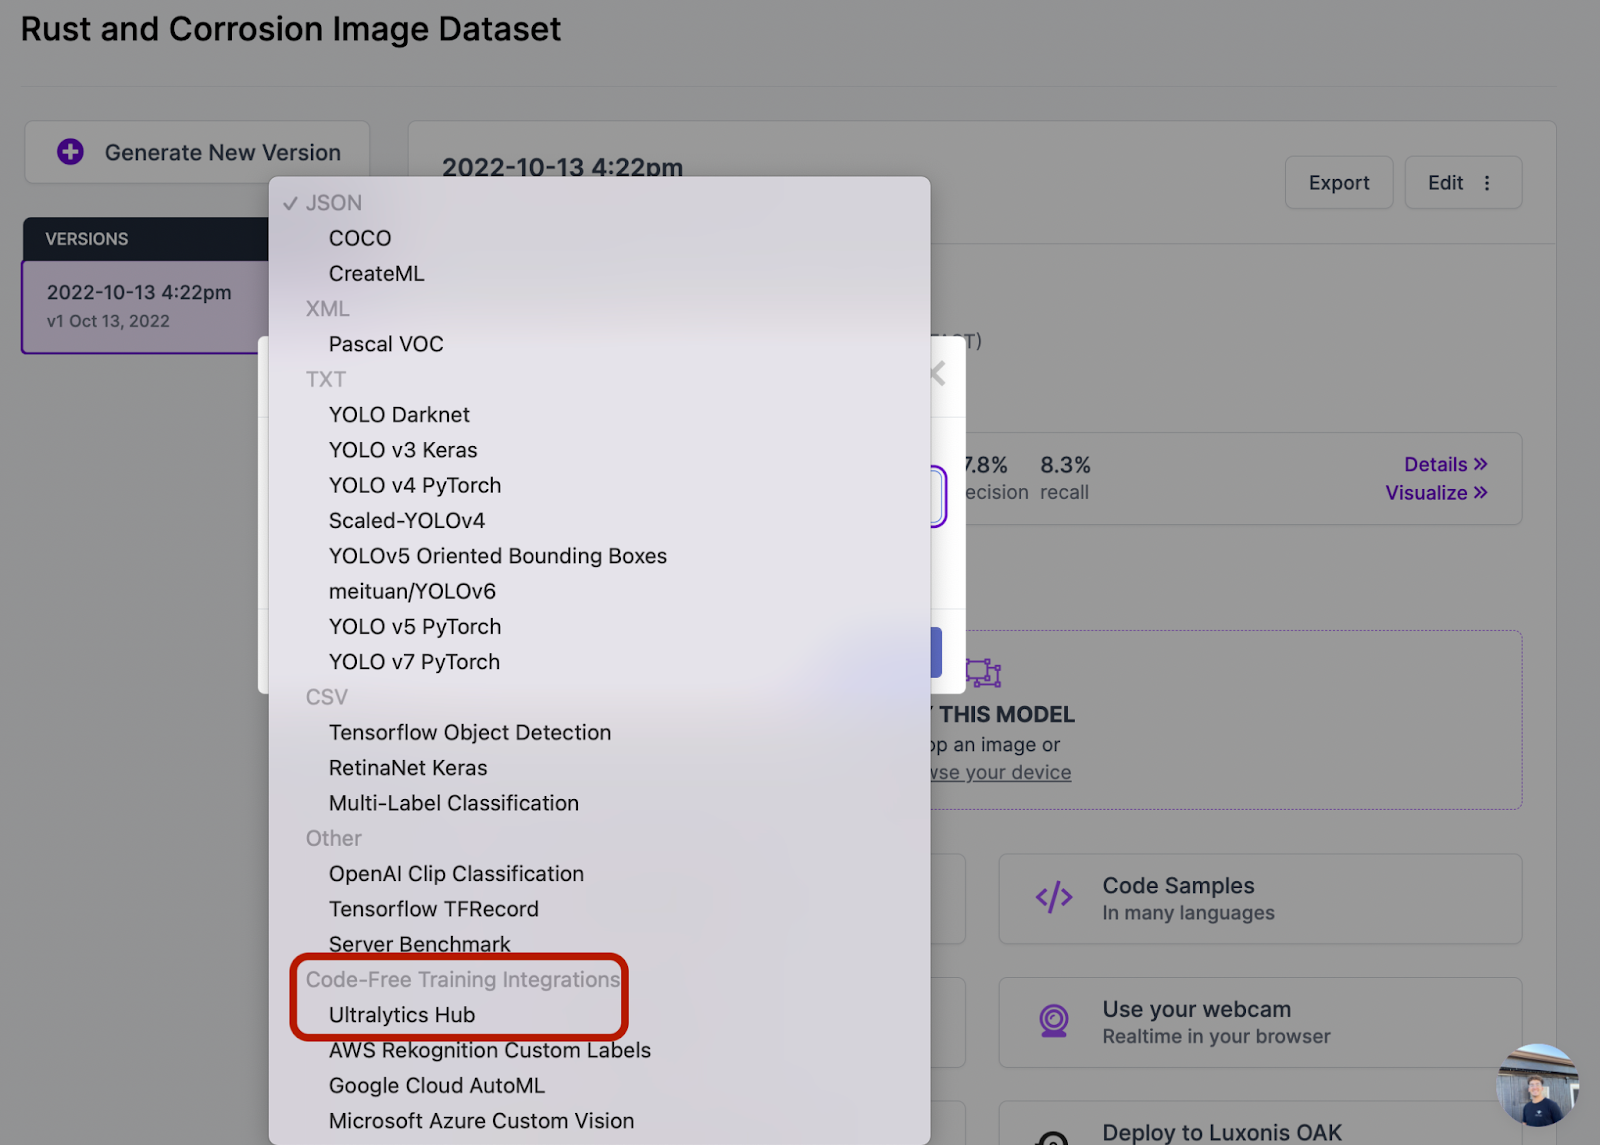Pick Multi-Label Classification option
1600x1145 pixels.
tap(454, 803)
